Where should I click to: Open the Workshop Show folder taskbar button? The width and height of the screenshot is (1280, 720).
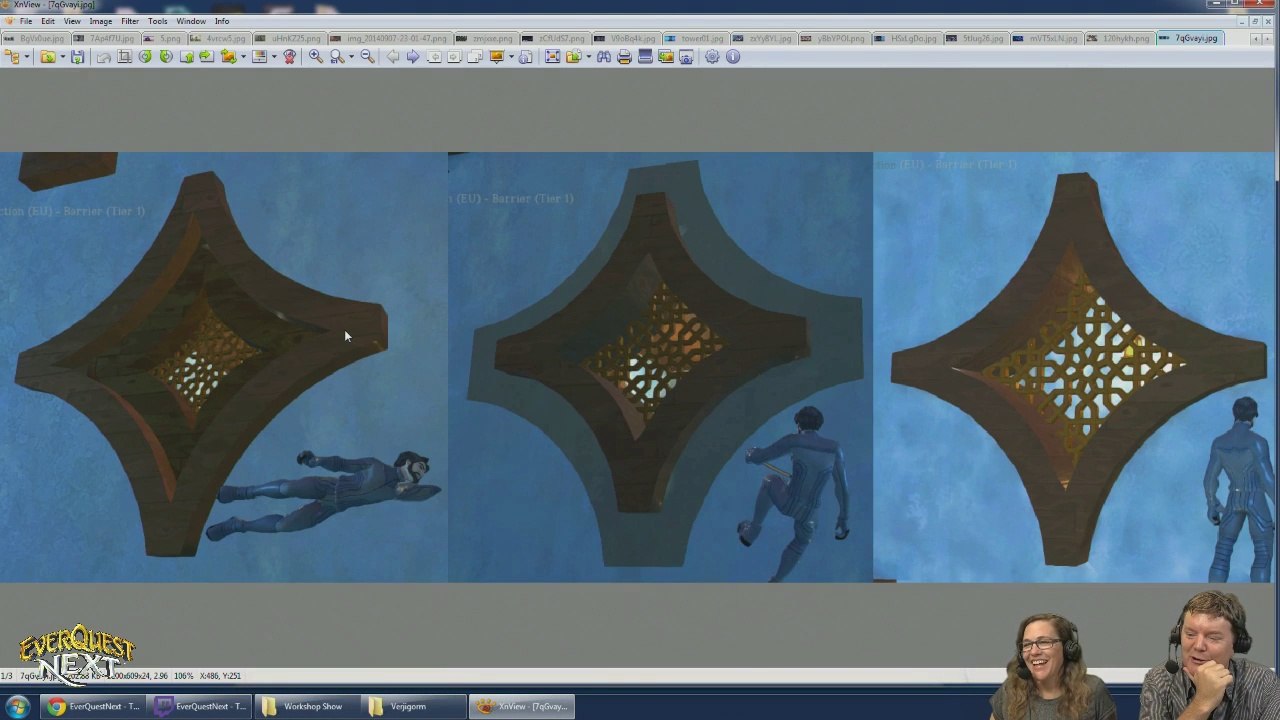coord(307,707)
